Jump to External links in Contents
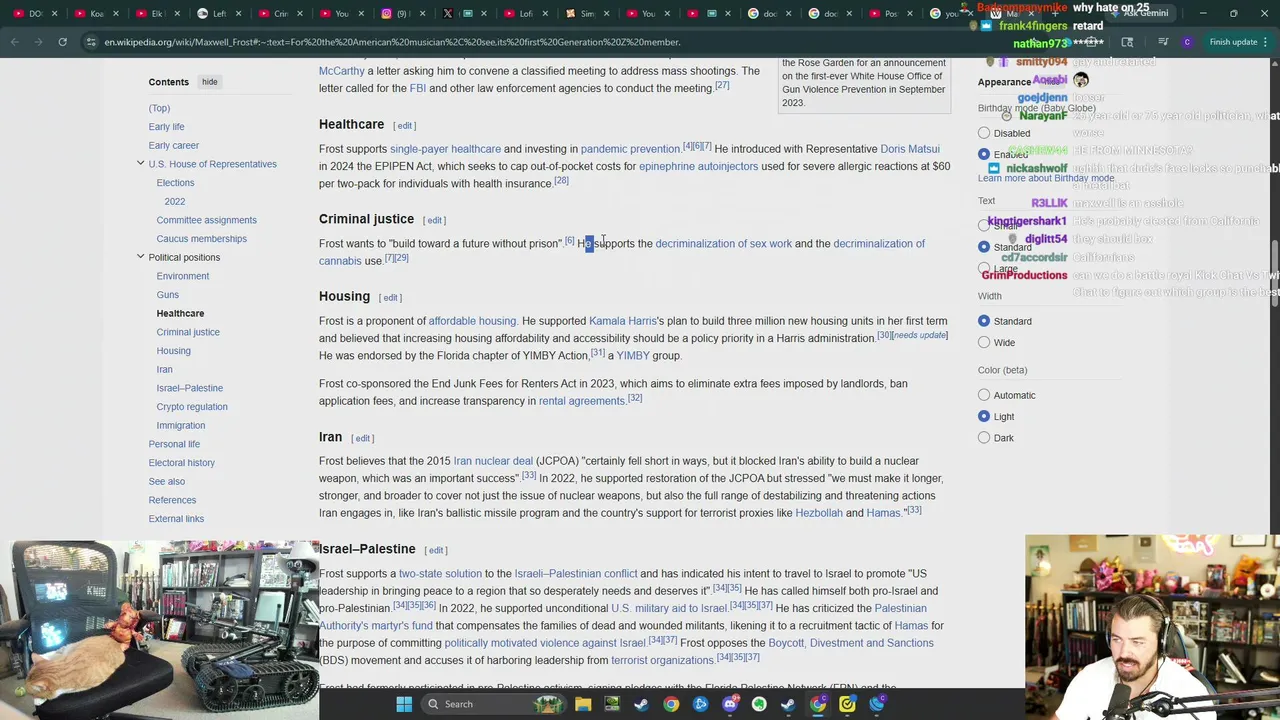Viewport: 1280px width, 720px height. 176,519
